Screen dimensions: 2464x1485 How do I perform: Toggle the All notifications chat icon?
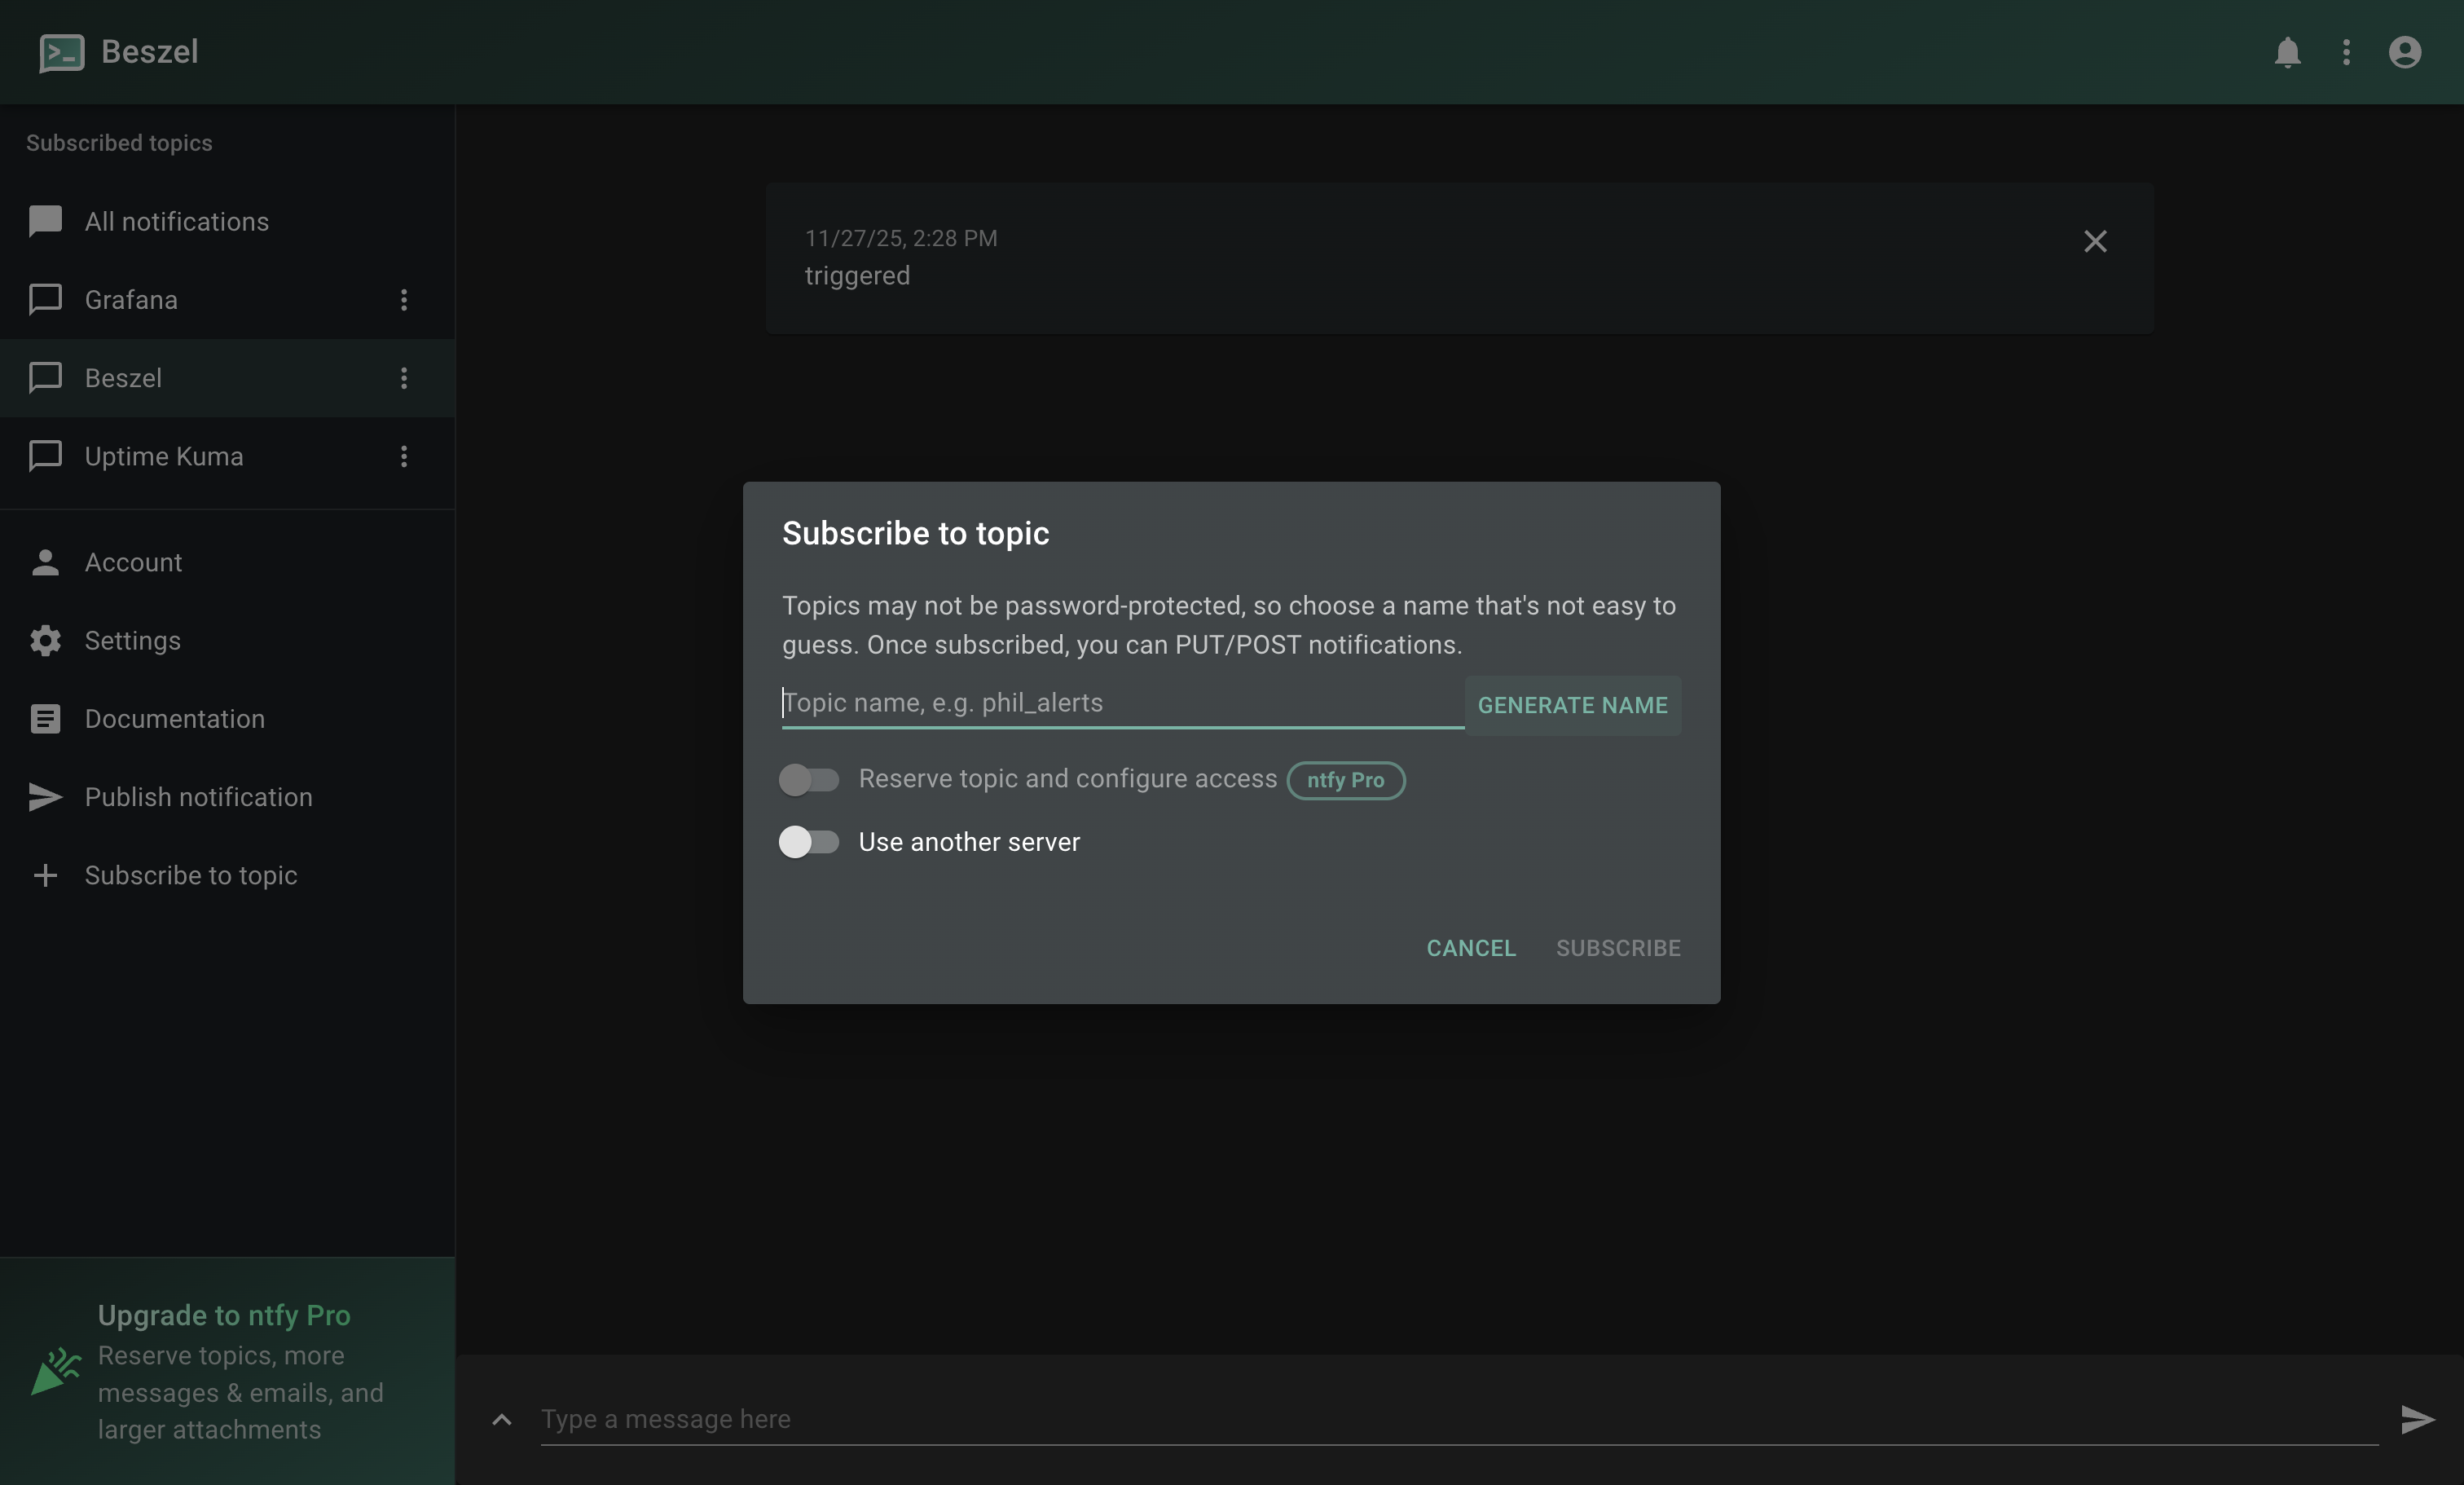pyautogui.click(x=45, y=221)
